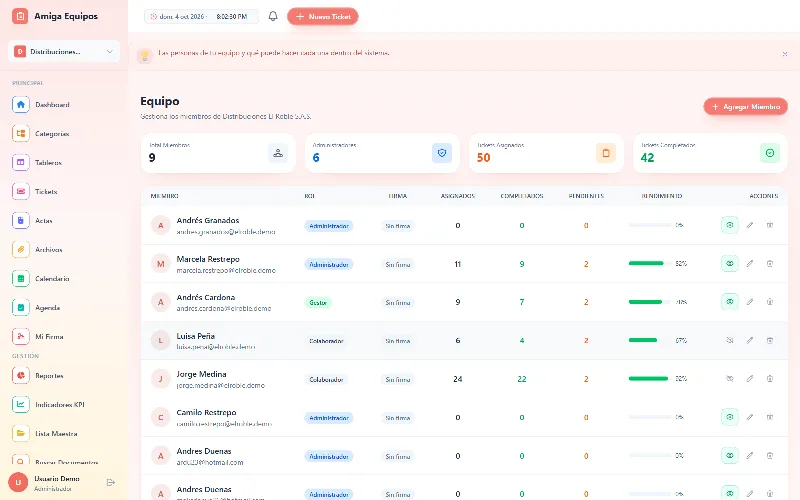Viewport: 800px width, 500px height.
Task: Click the Lista Maestra folder icon
Action: tap(20, 434)
